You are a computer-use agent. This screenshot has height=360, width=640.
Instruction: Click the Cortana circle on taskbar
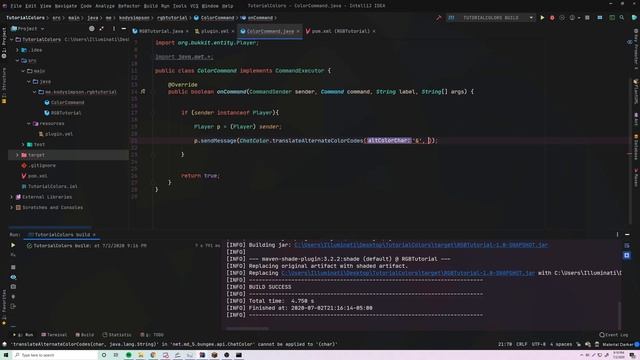tap(104, 355)
